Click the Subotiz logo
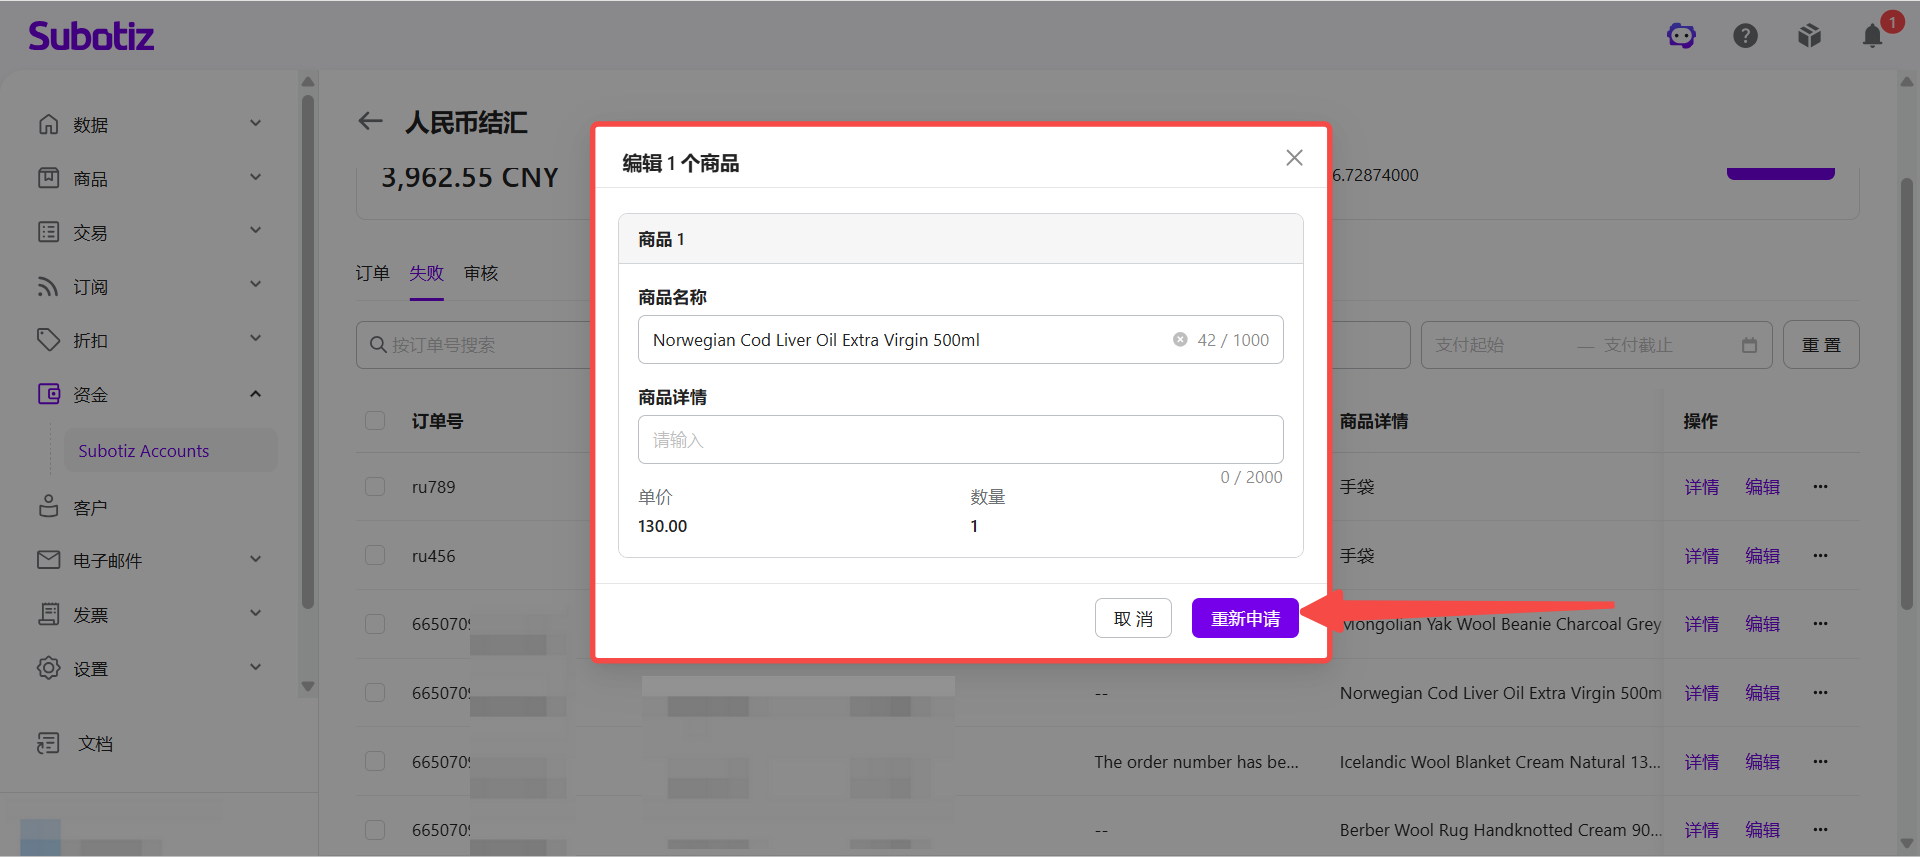This screenshot has width=1920, height=857. point(91,36)
